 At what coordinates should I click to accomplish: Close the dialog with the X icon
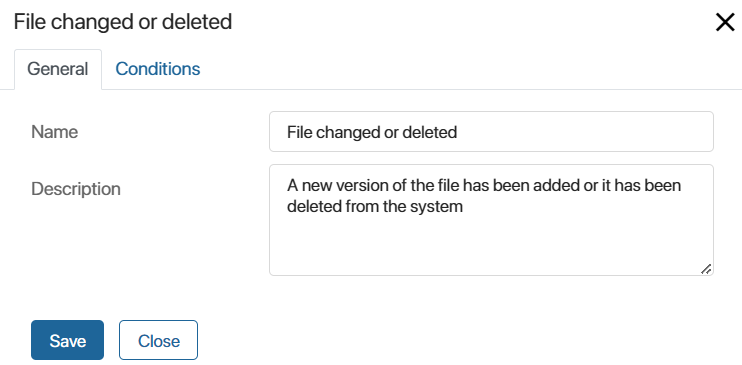pyautogui.click(x=724, y=22)
